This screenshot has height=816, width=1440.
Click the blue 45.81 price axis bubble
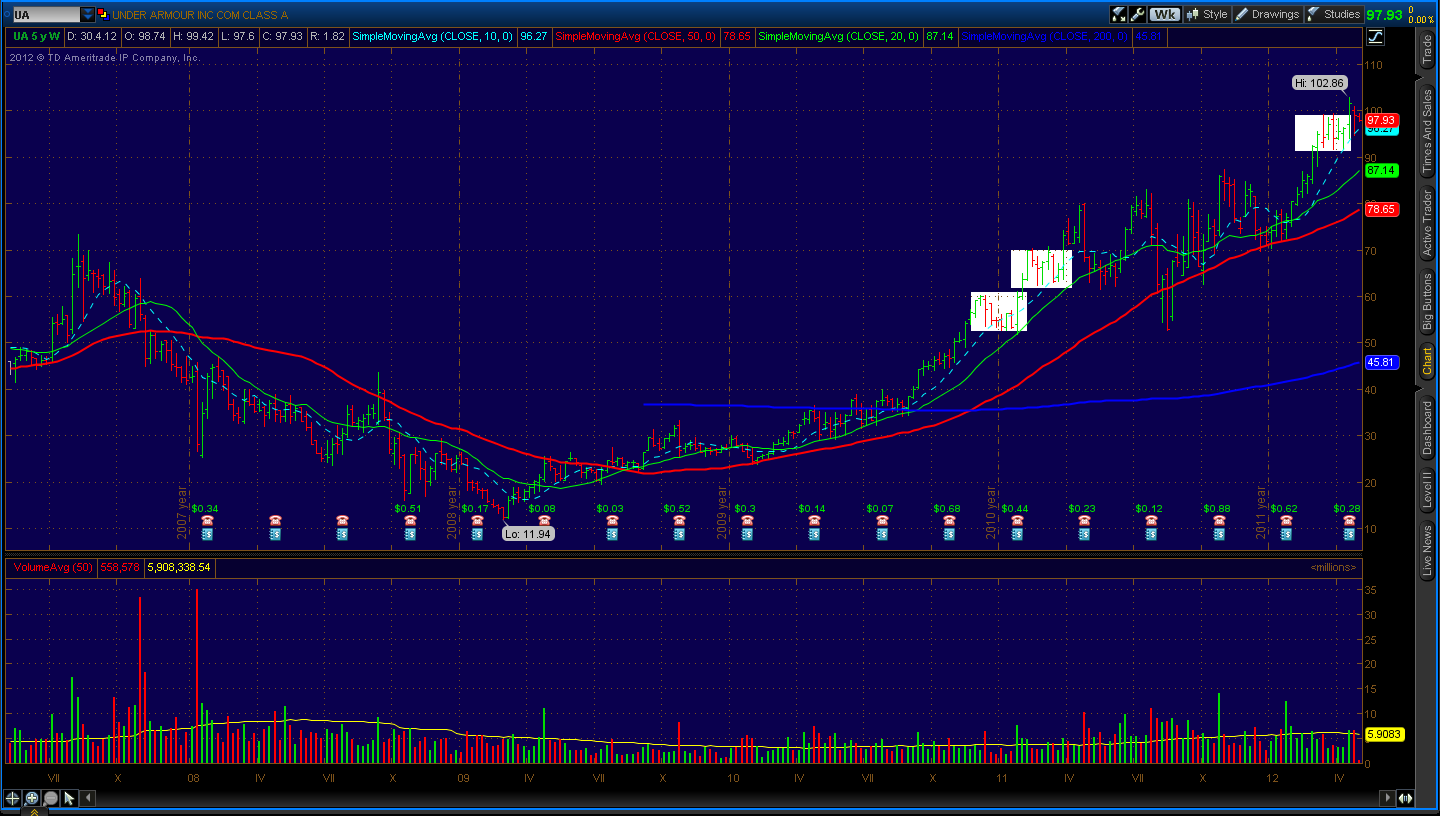(x=1381, y=362)
